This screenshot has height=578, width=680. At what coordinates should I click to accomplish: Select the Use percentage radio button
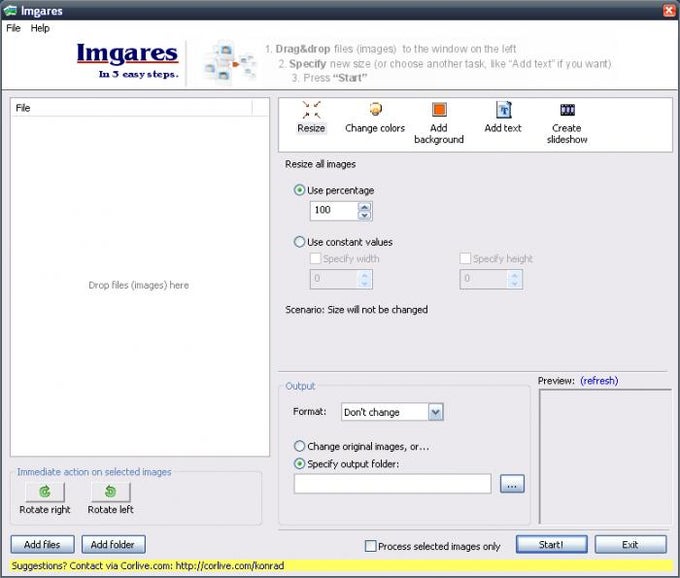299,190
